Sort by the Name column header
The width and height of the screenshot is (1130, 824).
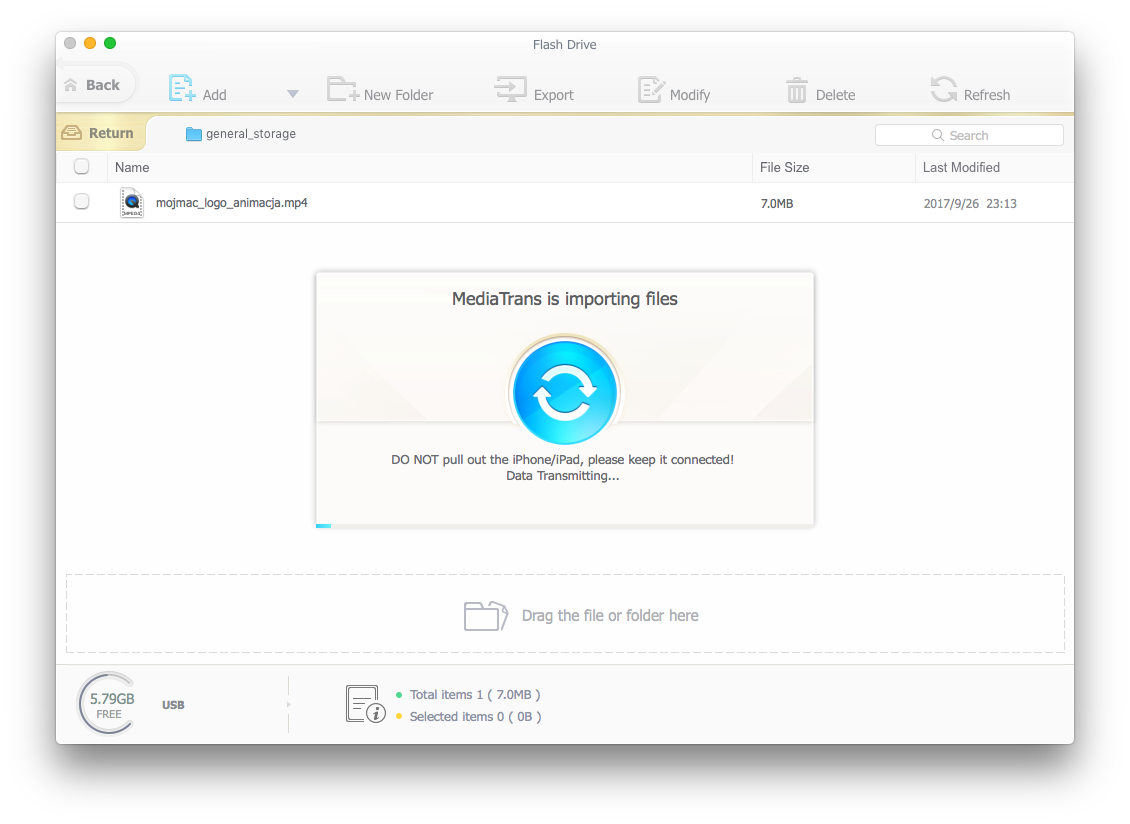132,167
